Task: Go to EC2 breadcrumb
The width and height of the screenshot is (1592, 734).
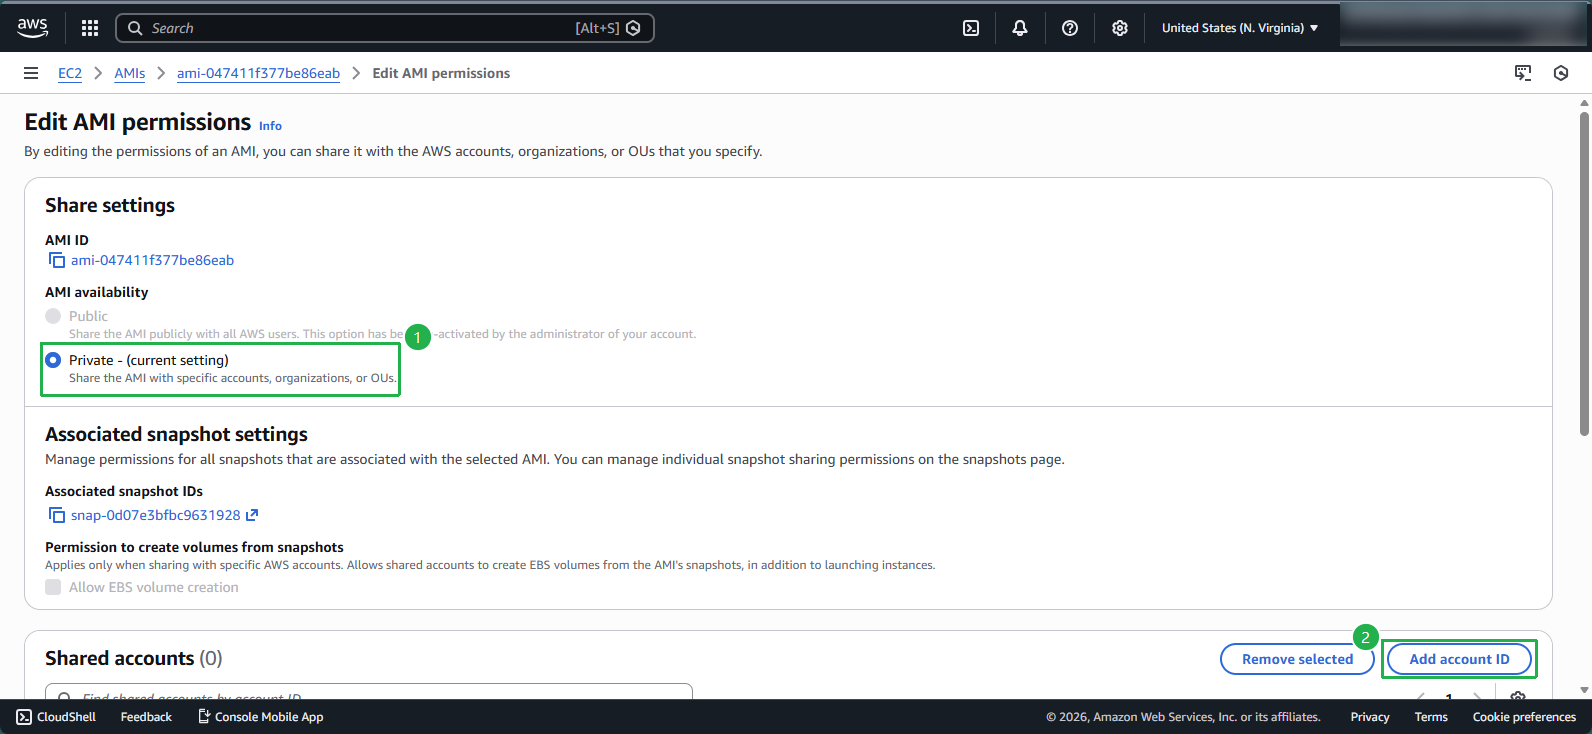Action: tap(70, 73)
